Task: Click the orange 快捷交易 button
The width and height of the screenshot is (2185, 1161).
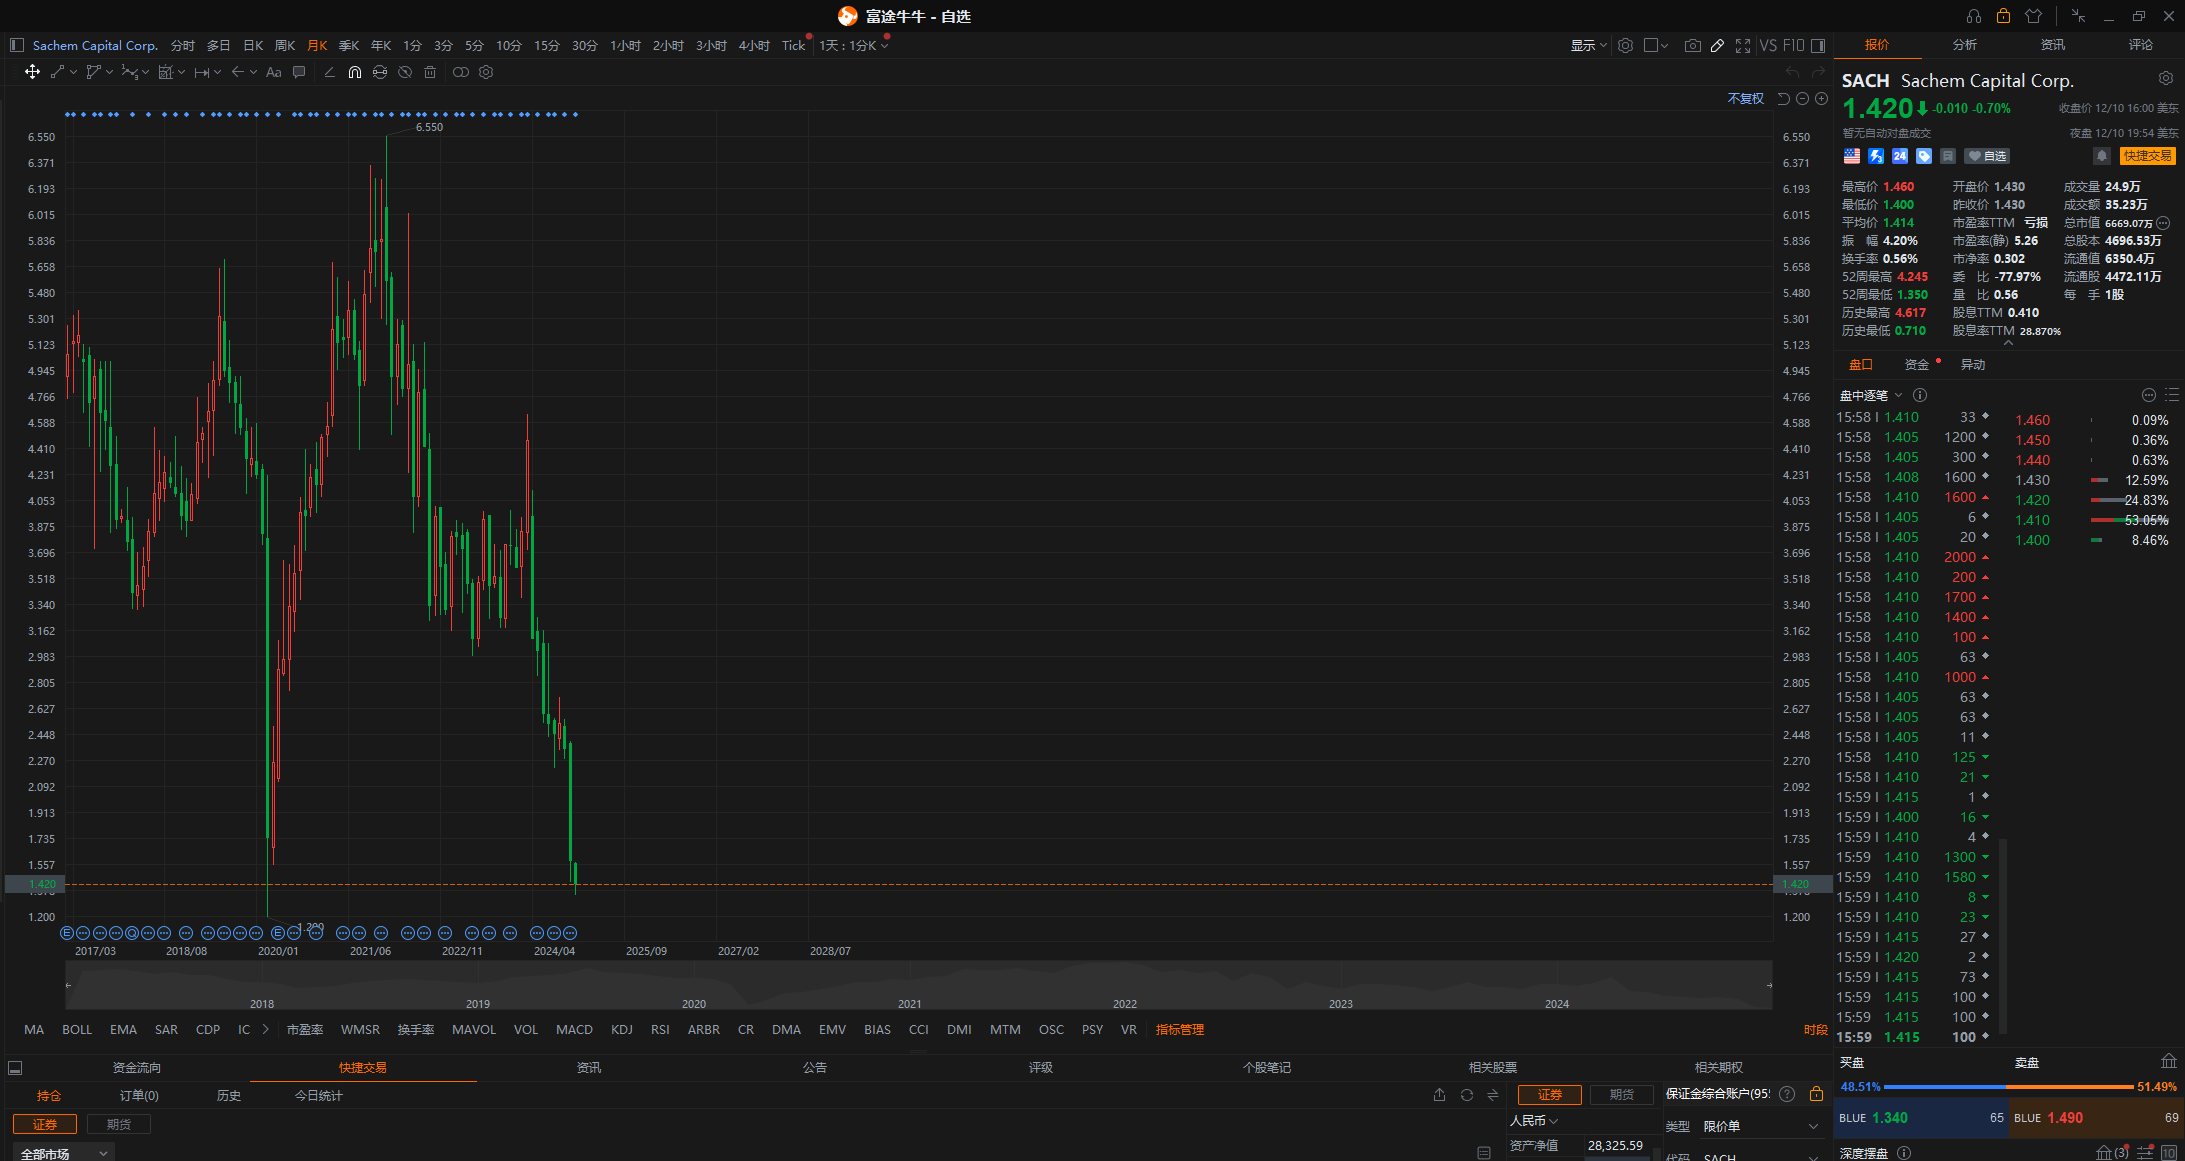Action: 2147,156
